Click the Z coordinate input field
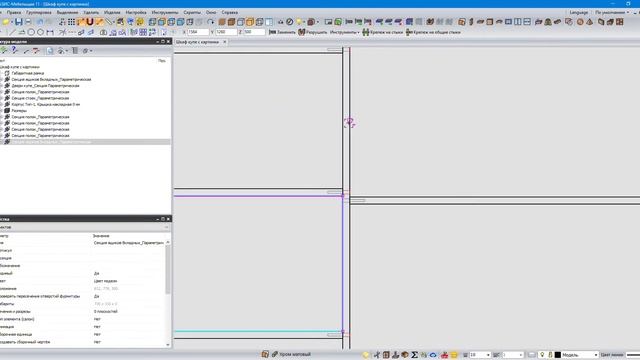This screenshot has width=640, height=360. click(x=254, y=32)
